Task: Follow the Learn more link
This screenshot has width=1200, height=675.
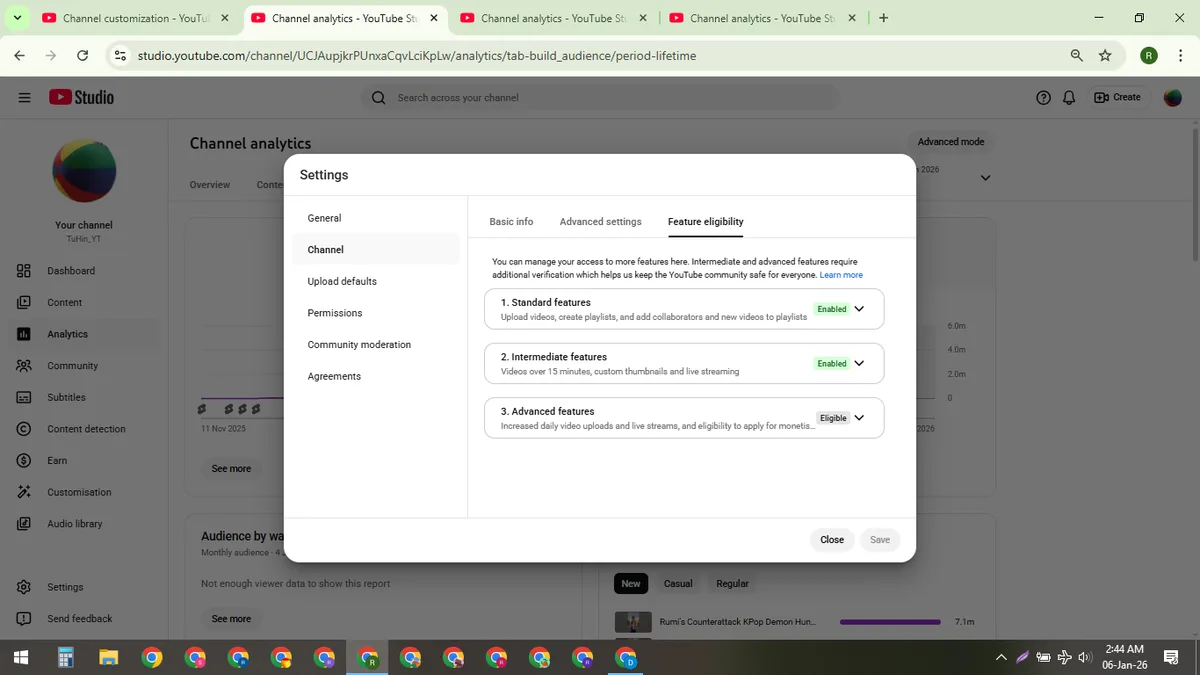Action: click(841, 275)
